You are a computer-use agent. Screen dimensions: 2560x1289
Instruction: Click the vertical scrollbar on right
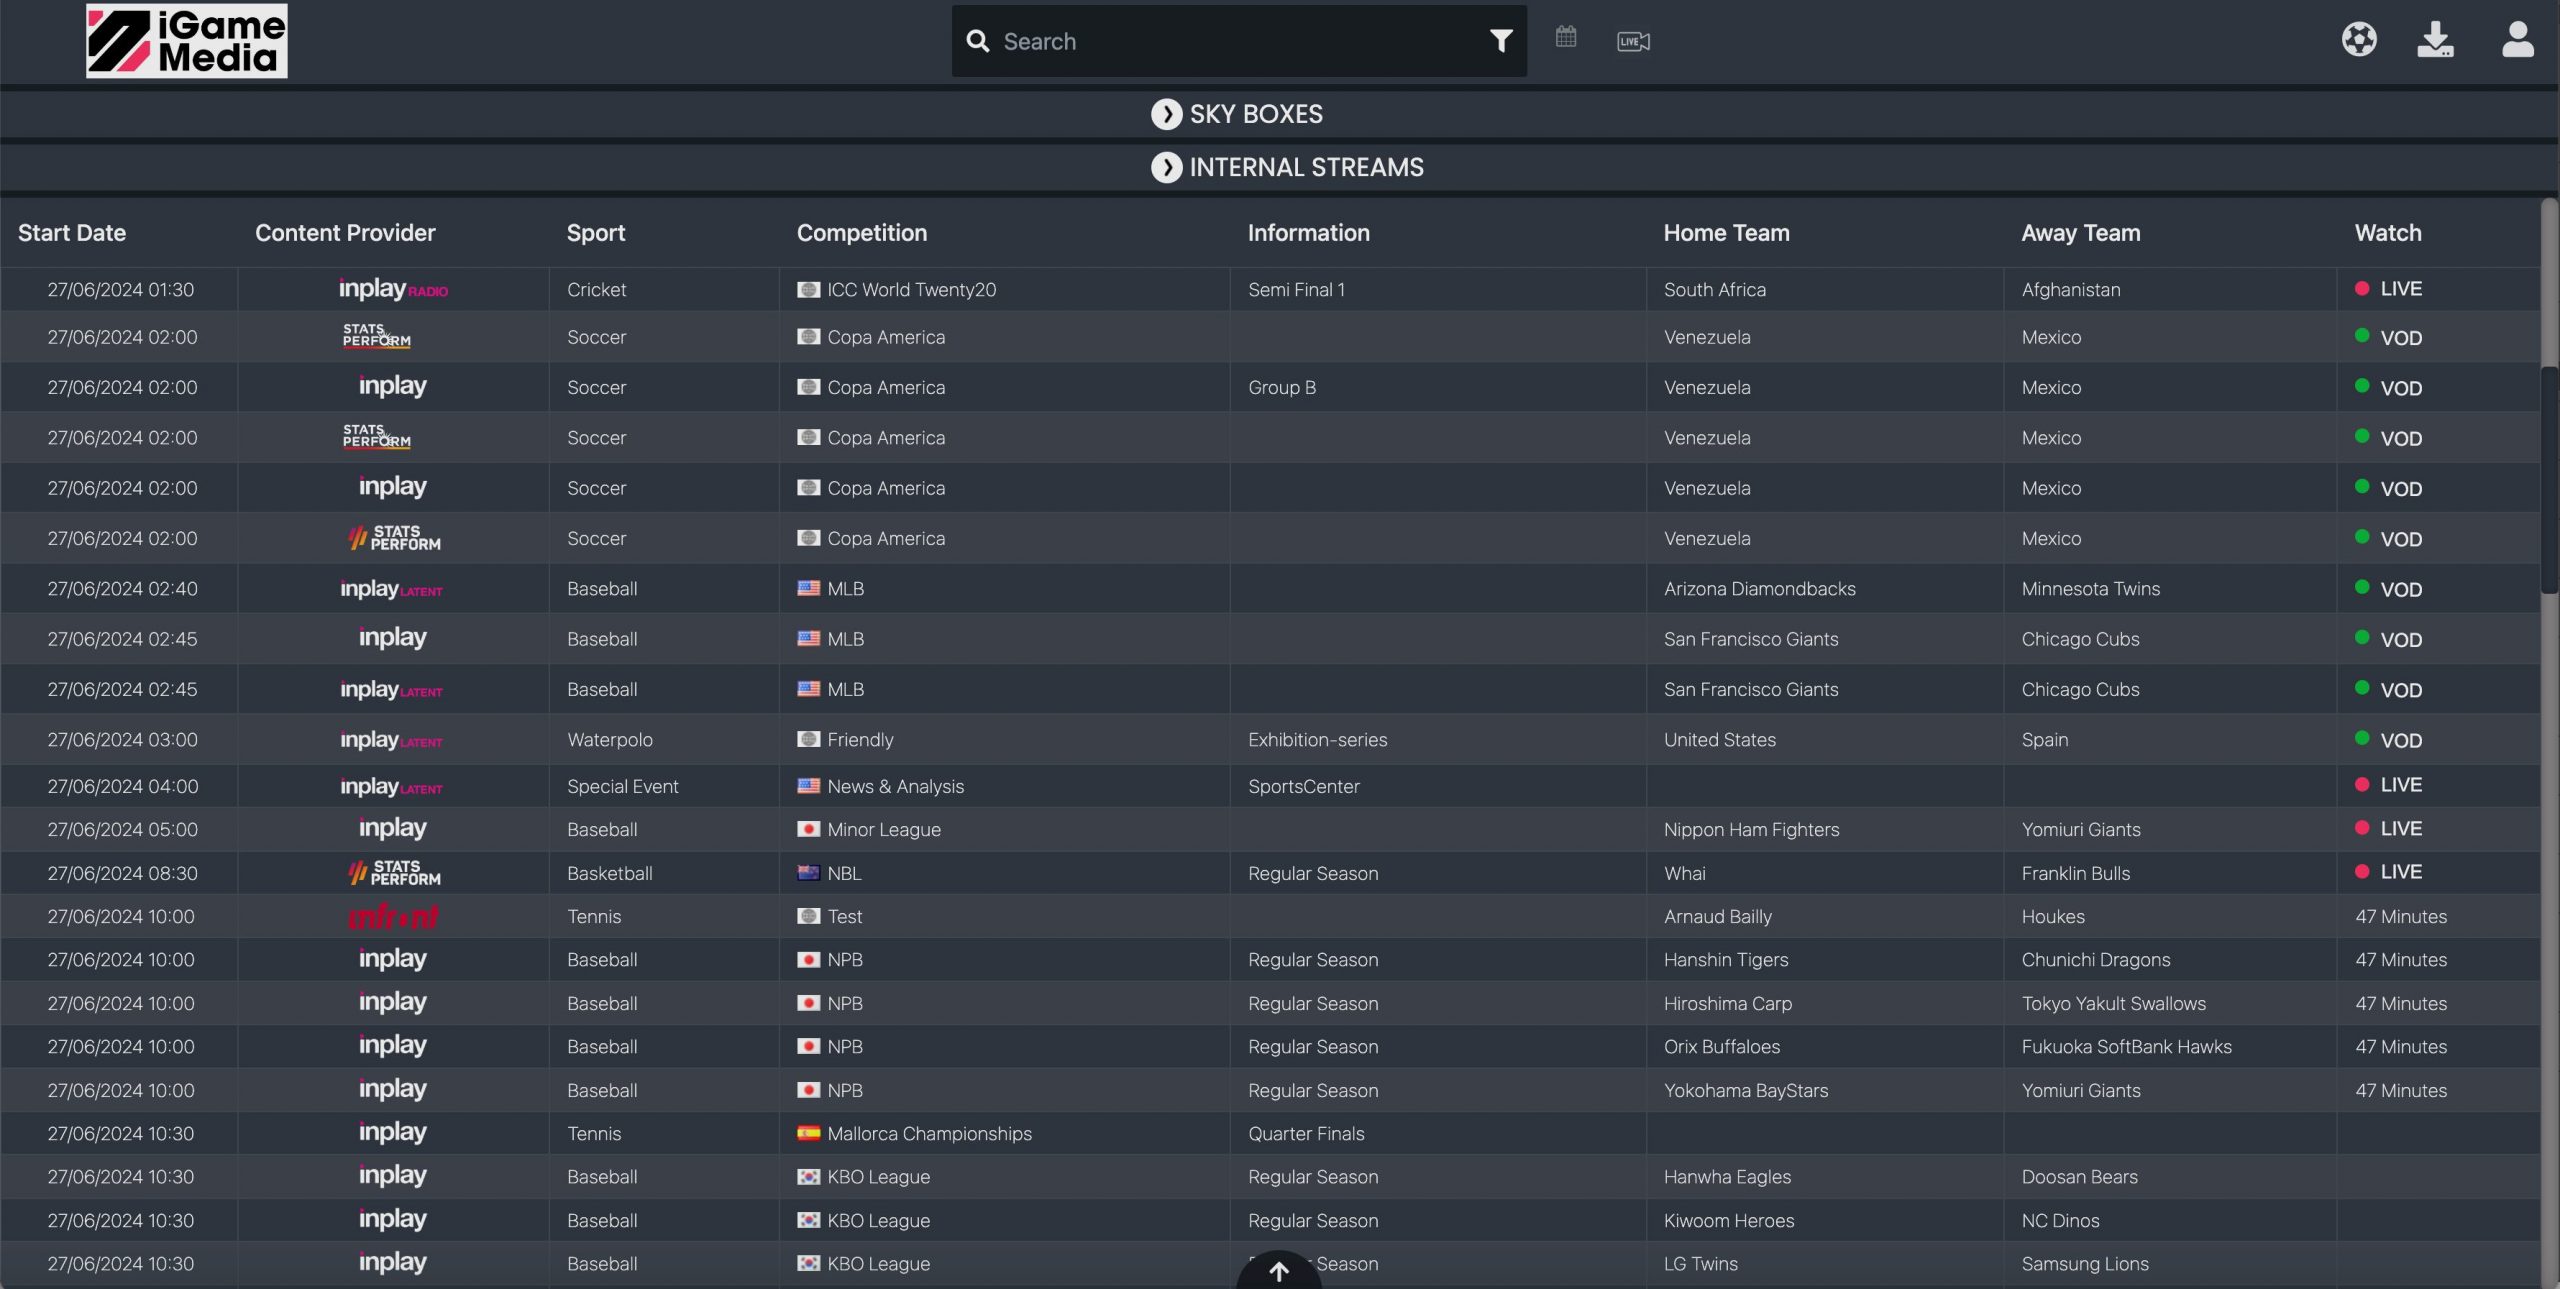(2549, 480)
